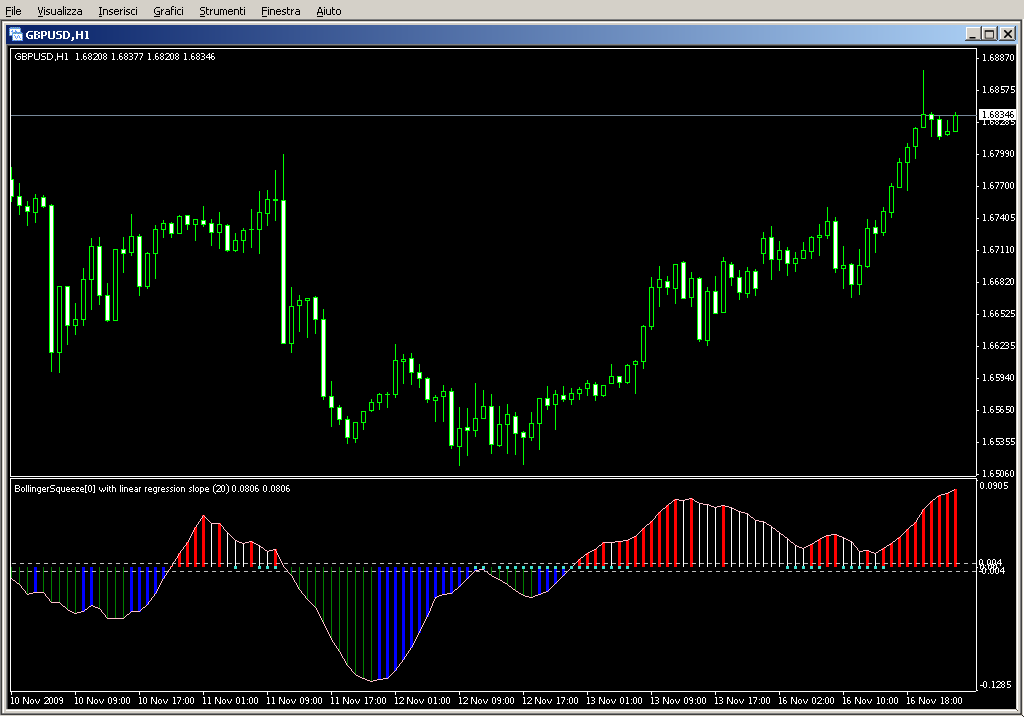
Task: Click the 16 Nov 02:00 time label
Action: pos(806,701)
